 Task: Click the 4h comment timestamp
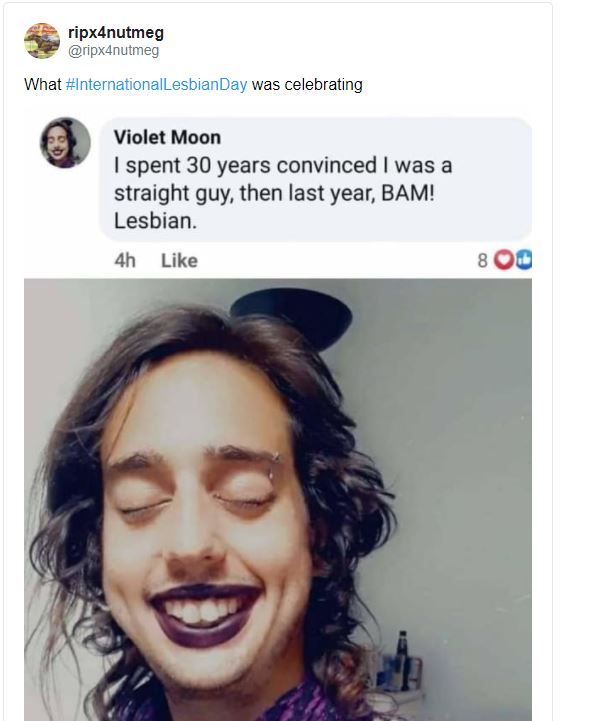tap(125, 260)
